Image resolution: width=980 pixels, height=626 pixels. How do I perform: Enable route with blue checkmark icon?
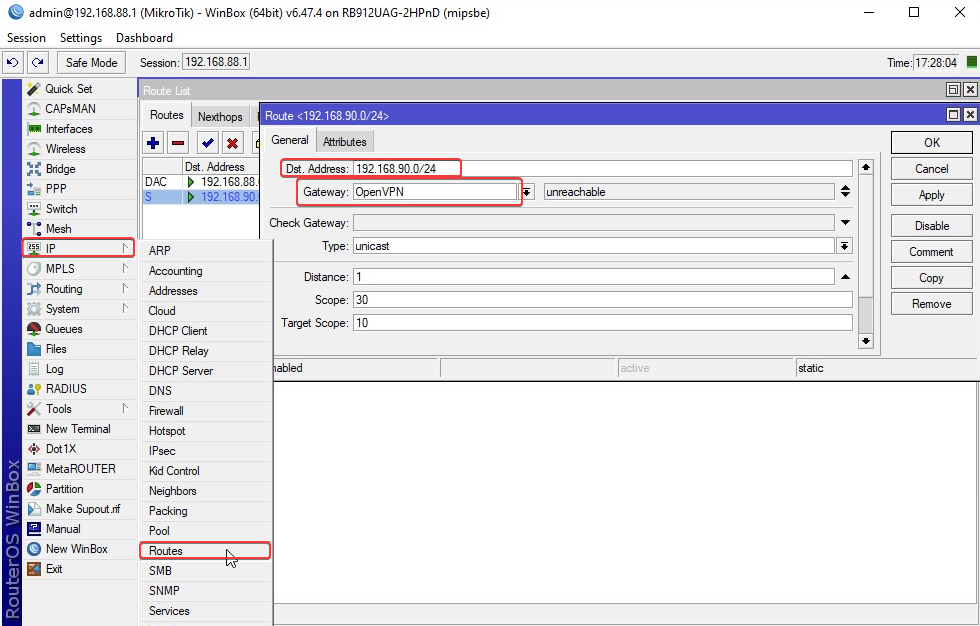tap(208, 143)
